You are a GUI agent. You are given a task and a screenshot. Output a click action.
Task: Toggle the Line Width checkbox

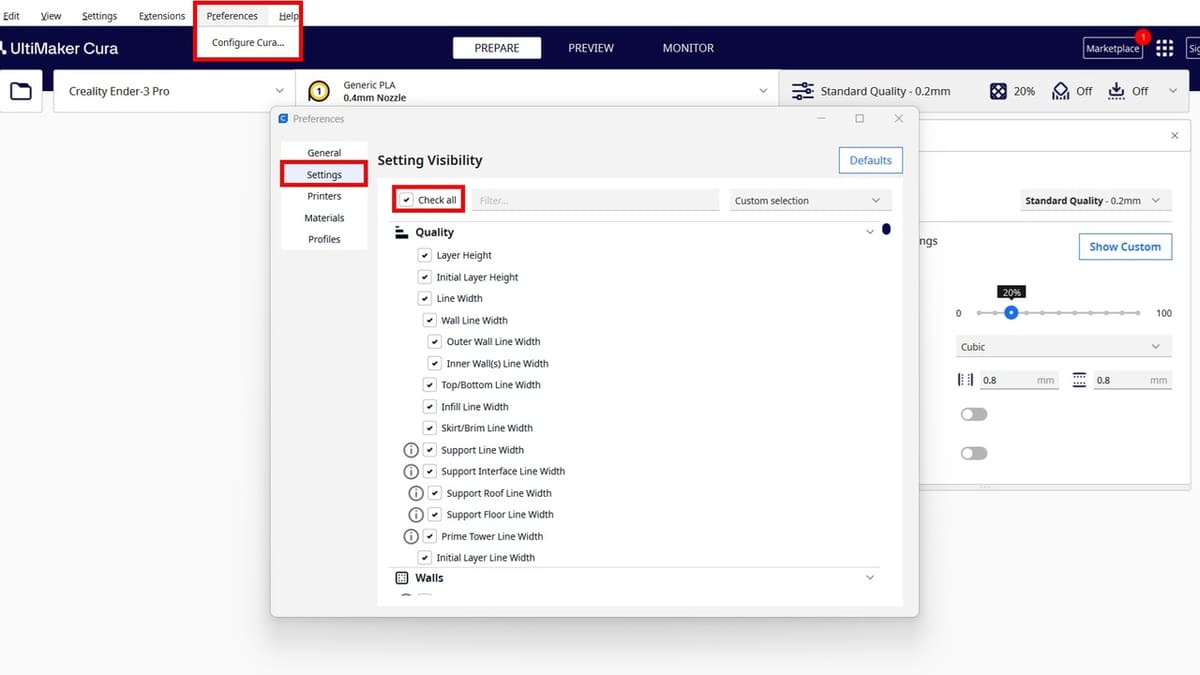pos(424,298)
